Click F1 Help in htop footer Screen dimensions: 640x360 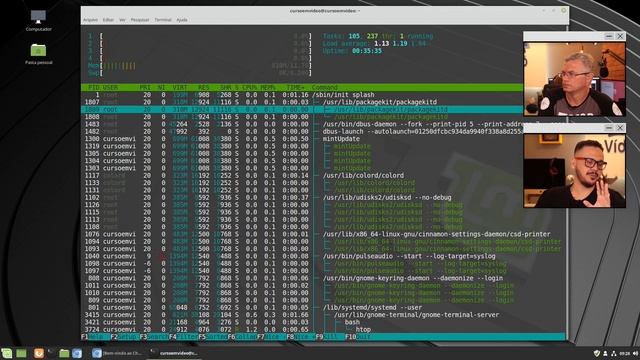pyautogui.click(x=96, y=337)
